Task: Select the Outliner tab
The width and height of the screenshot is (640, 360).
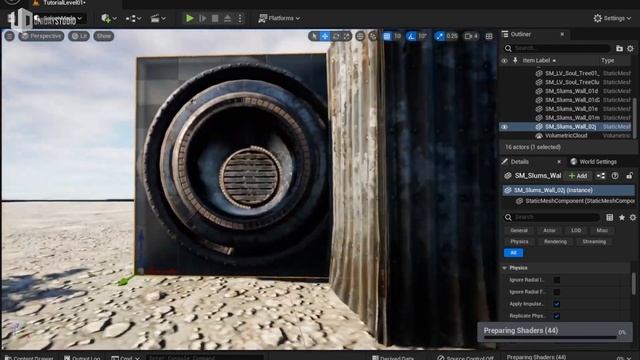Action: click(x=520, y=34)
